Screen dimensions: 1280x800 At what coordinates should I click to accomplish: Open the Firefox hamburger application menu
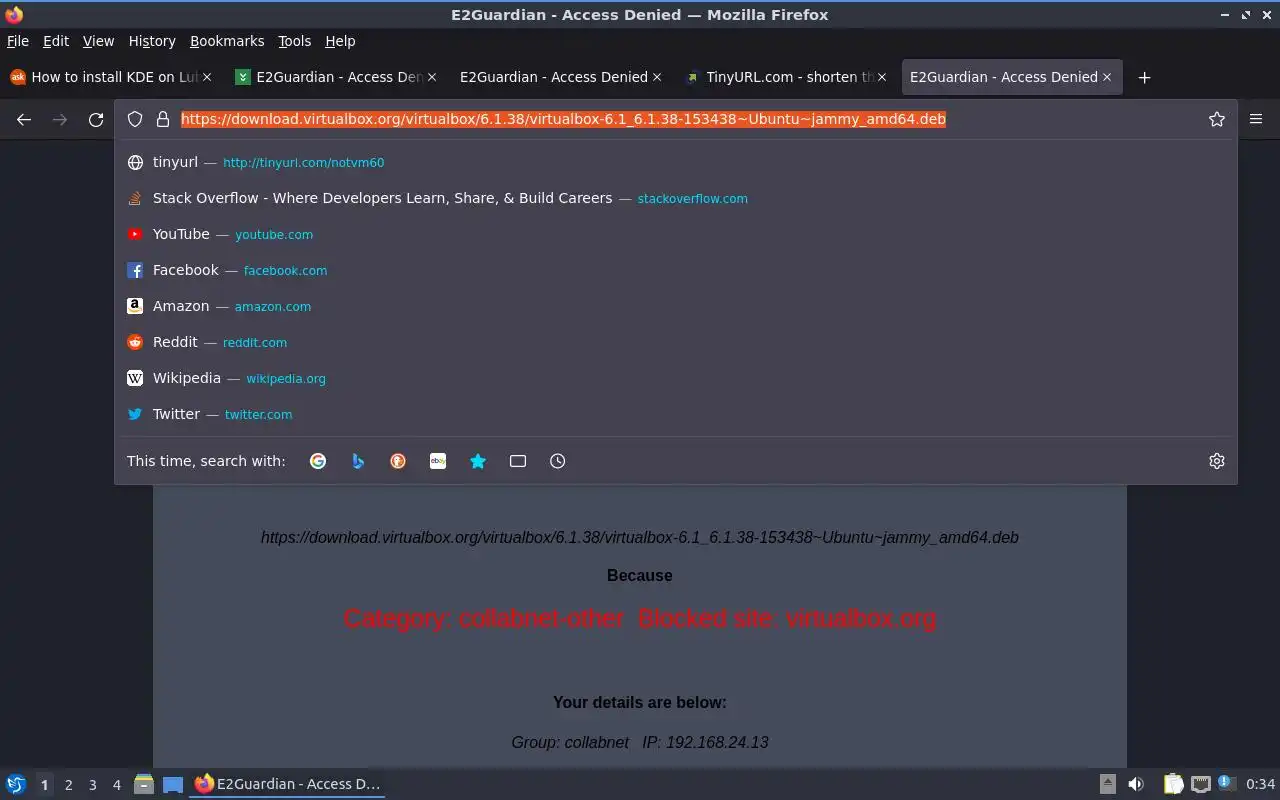pyautogui.click(x=1256, y=119)
